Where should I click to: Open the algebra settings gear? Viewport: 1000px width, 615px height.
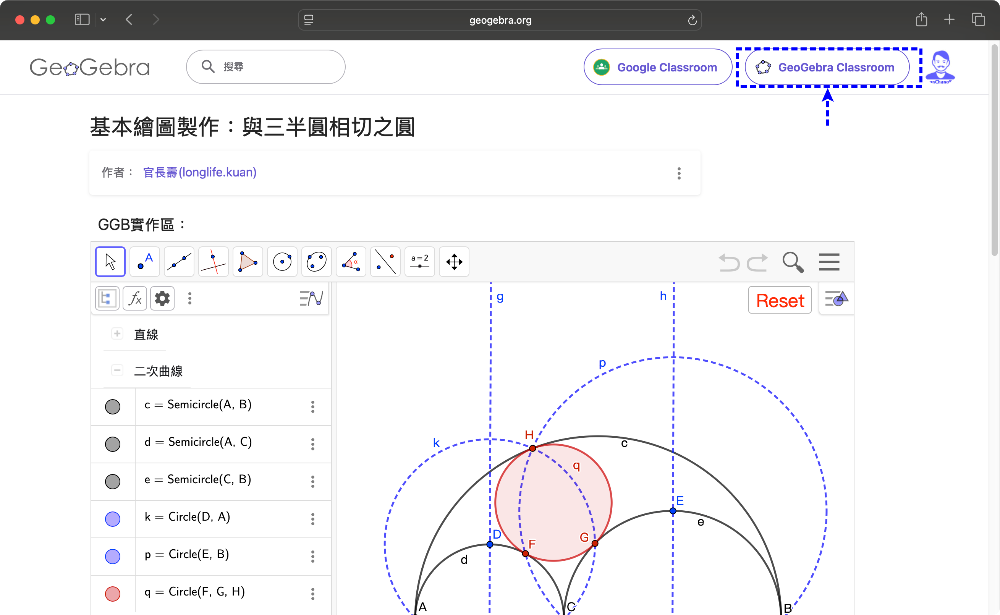(163, 299)
